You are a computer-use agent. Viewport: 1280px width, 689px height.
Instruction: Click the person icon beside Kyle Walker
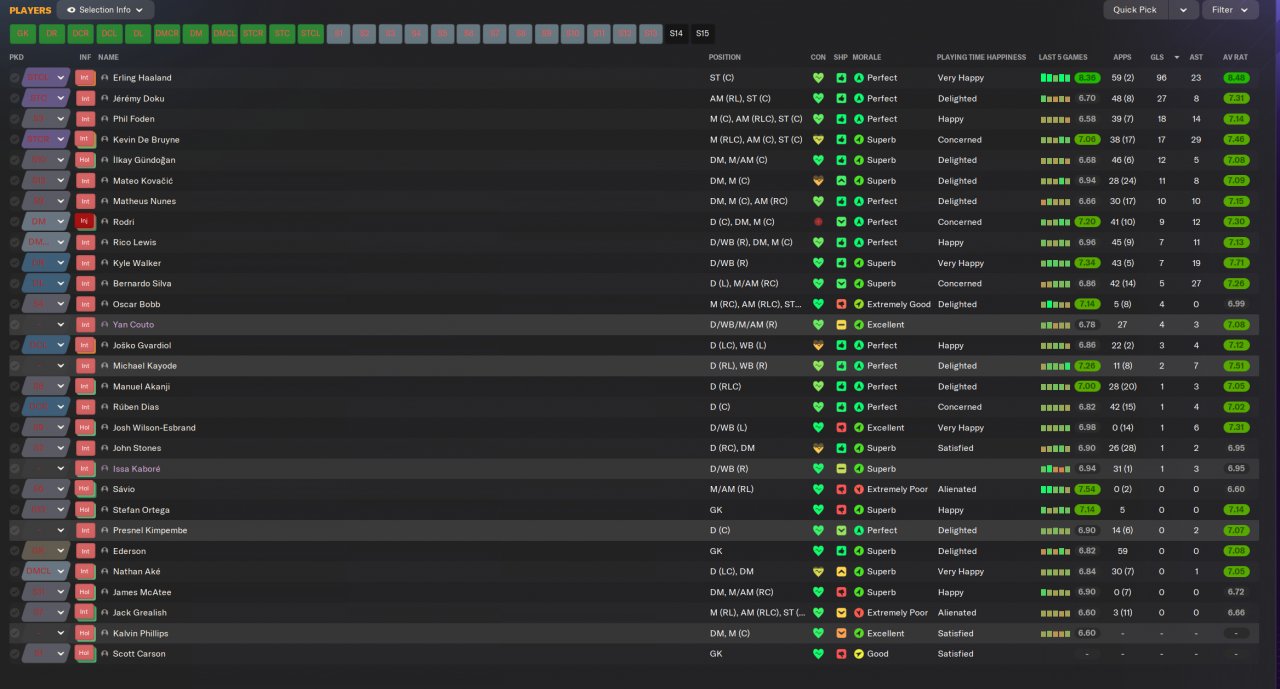pyautogui.click(x=104, y=263)
